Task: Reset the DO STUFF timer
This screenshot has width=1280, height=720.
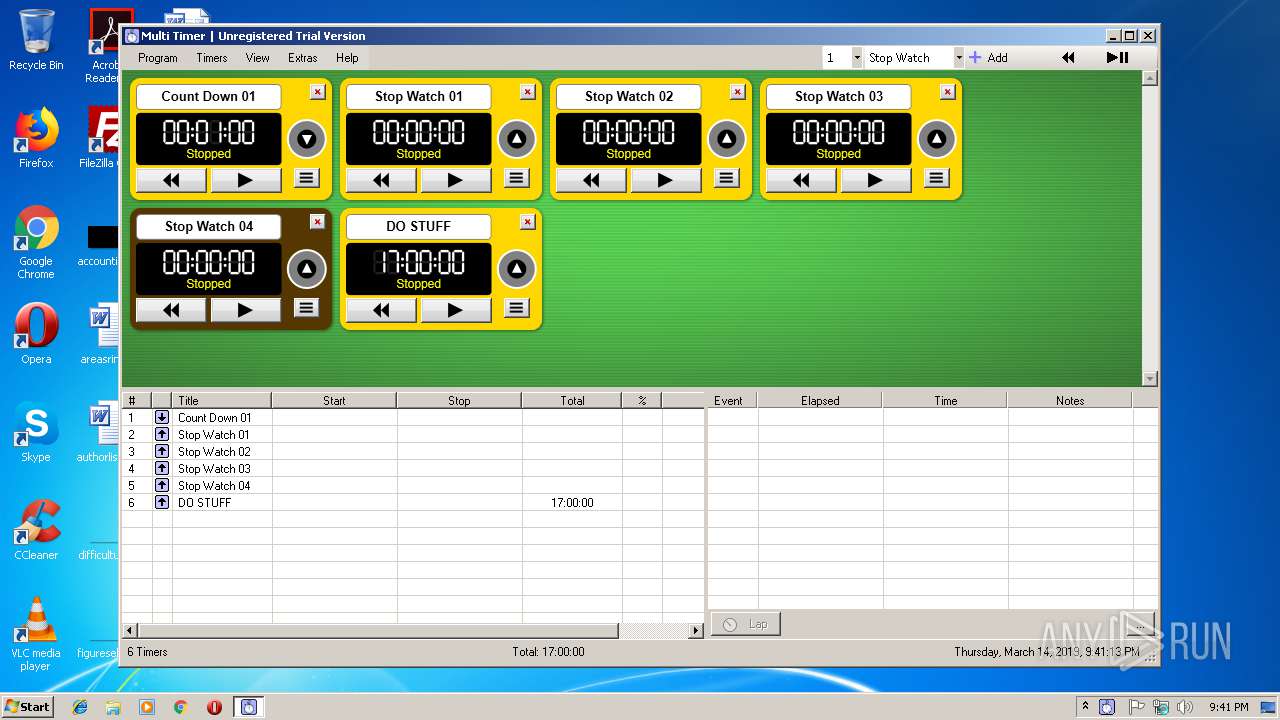Action: 381,310
